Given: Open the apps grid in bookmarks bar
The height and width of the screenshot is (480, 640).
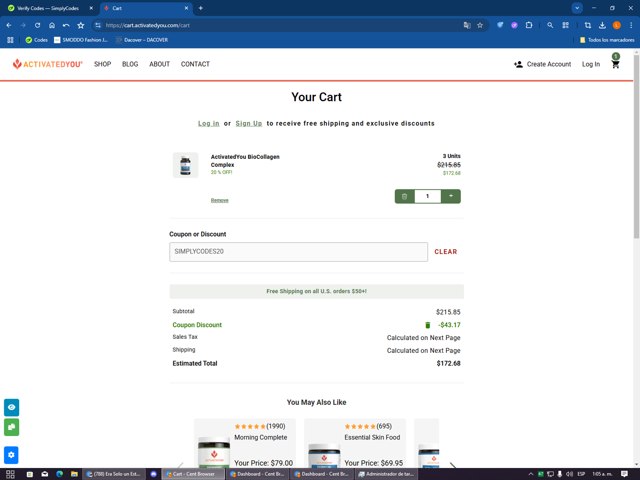Looking at the screenshot, I should click(x=10, y=40).
